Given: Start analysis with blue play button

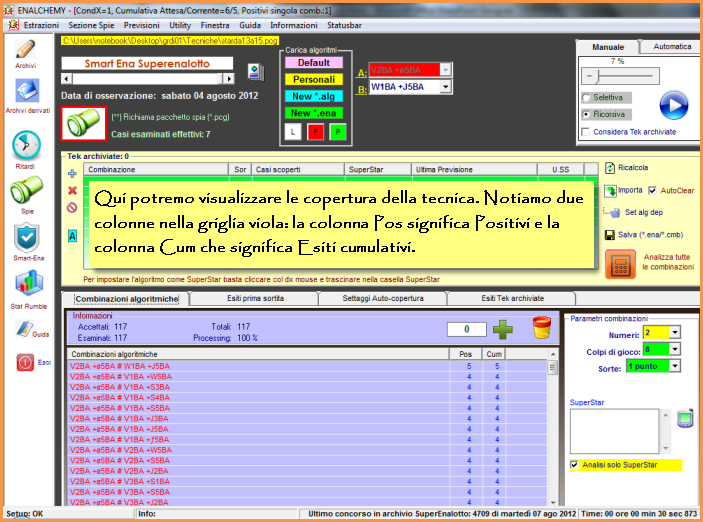Looking at the screenshot, I should tap(674, 105).
